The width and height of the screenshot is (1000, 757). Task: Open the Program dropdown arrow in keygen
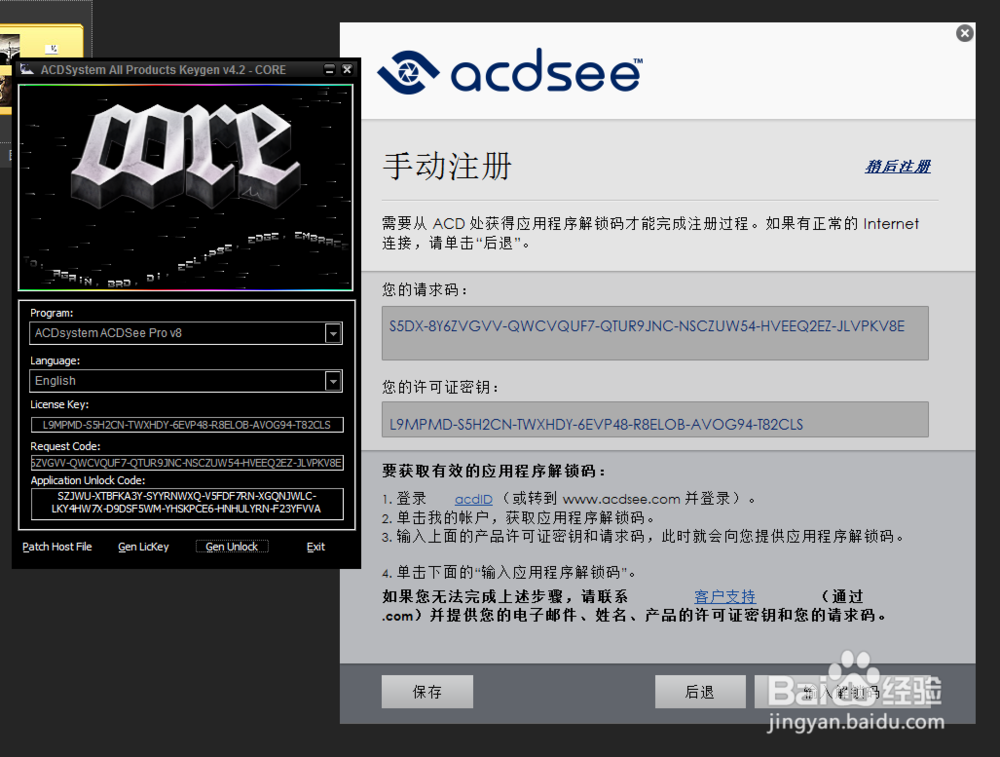click(x=333, y=333)
